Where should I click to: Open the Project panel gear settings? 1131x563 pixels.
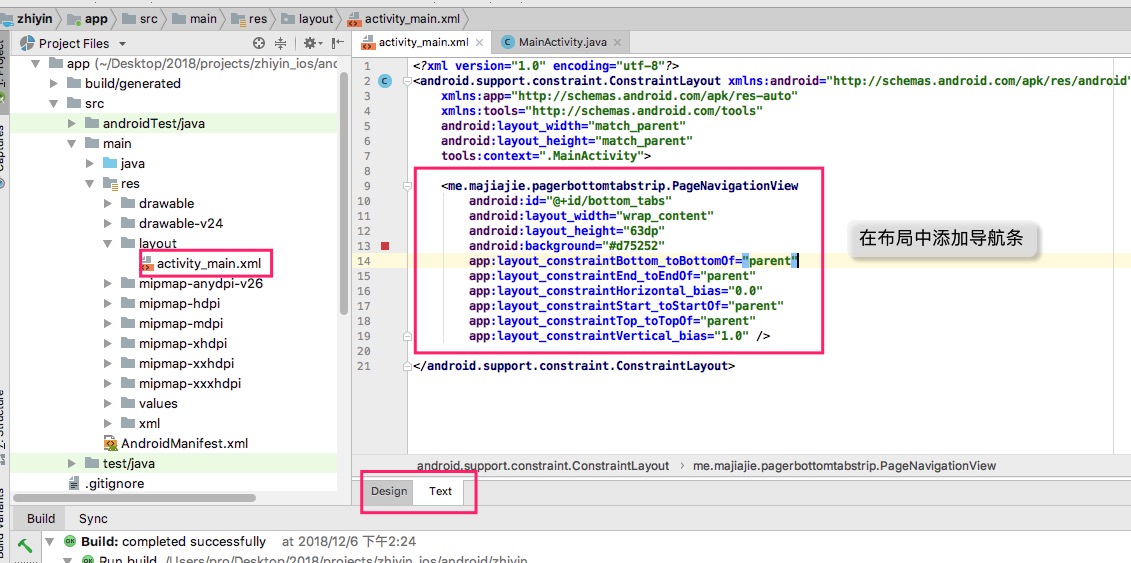point(312,43)
